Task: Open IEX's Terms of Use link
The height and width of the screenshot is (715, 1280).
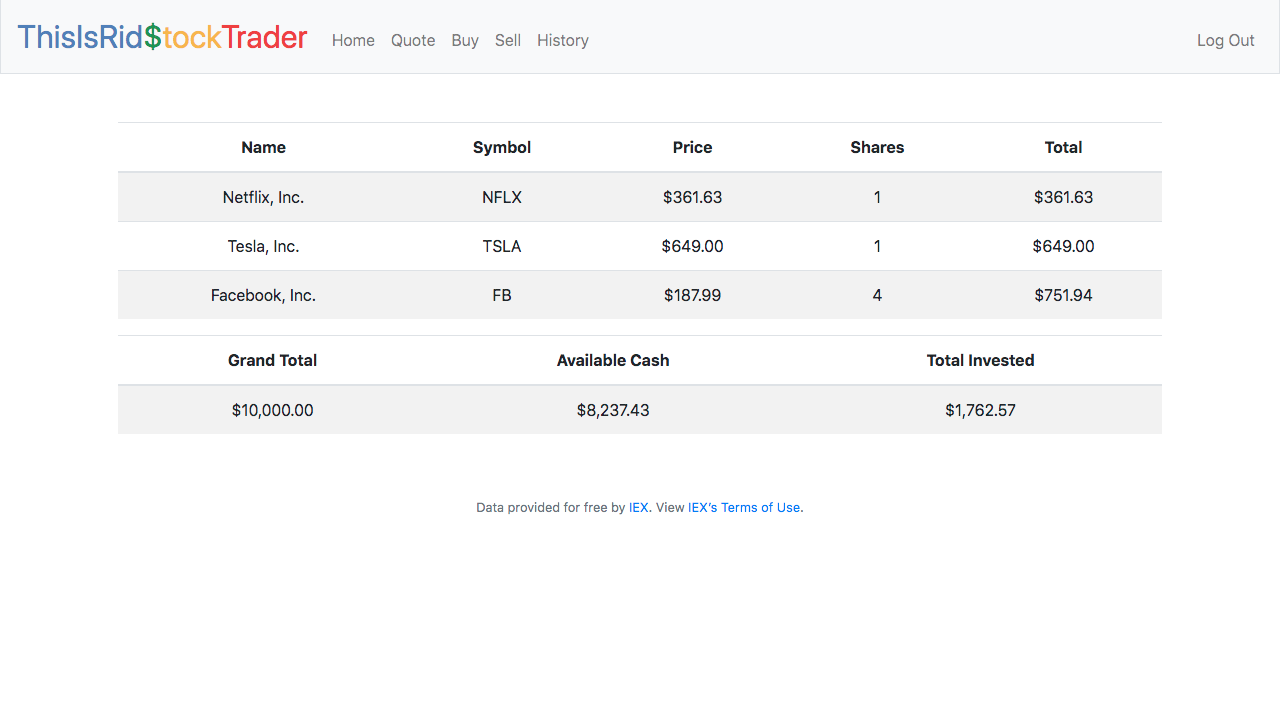Action: 744,507
